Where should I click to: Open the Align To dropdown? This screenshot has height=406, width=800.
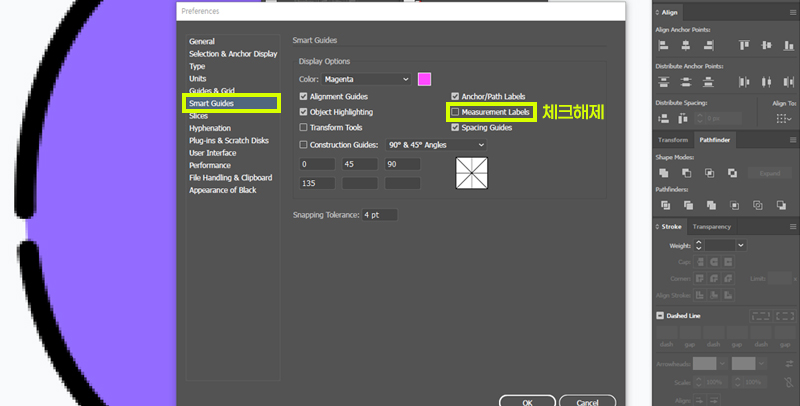[x=784, y=119]
